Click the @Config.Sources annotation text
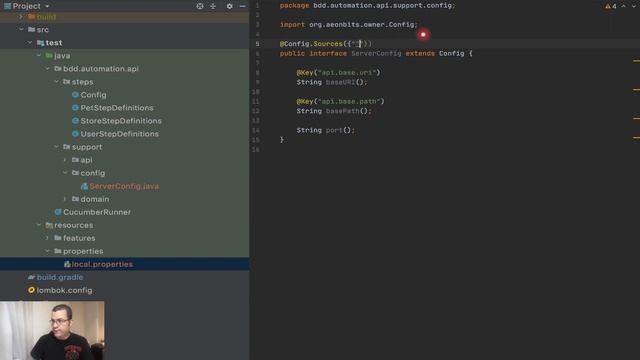This screenshot has height=360, width=640. click(x=311, y=44)
